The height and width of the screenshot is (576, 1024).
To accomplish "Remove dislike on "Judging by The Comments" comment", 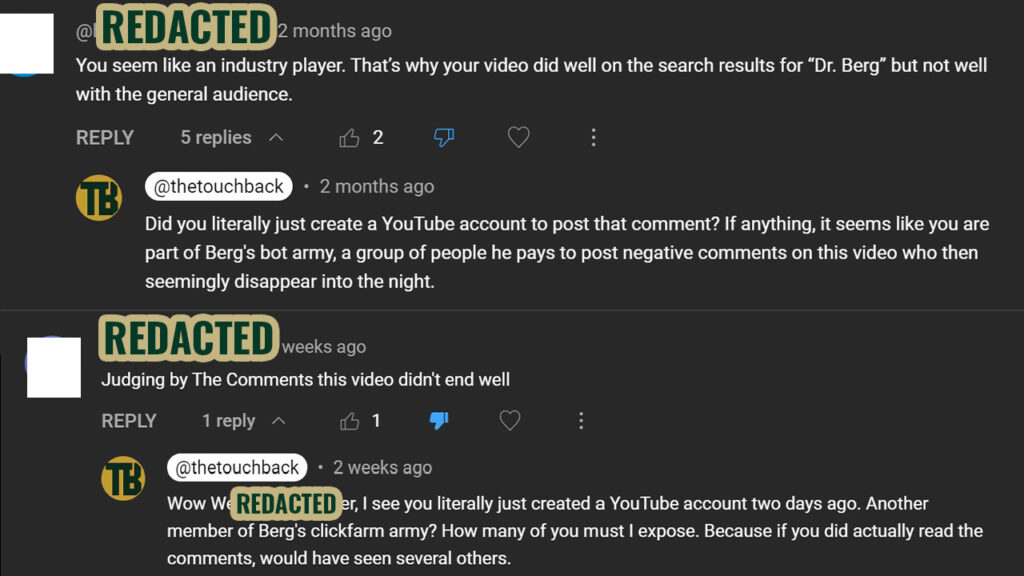I will coord(438,421).
